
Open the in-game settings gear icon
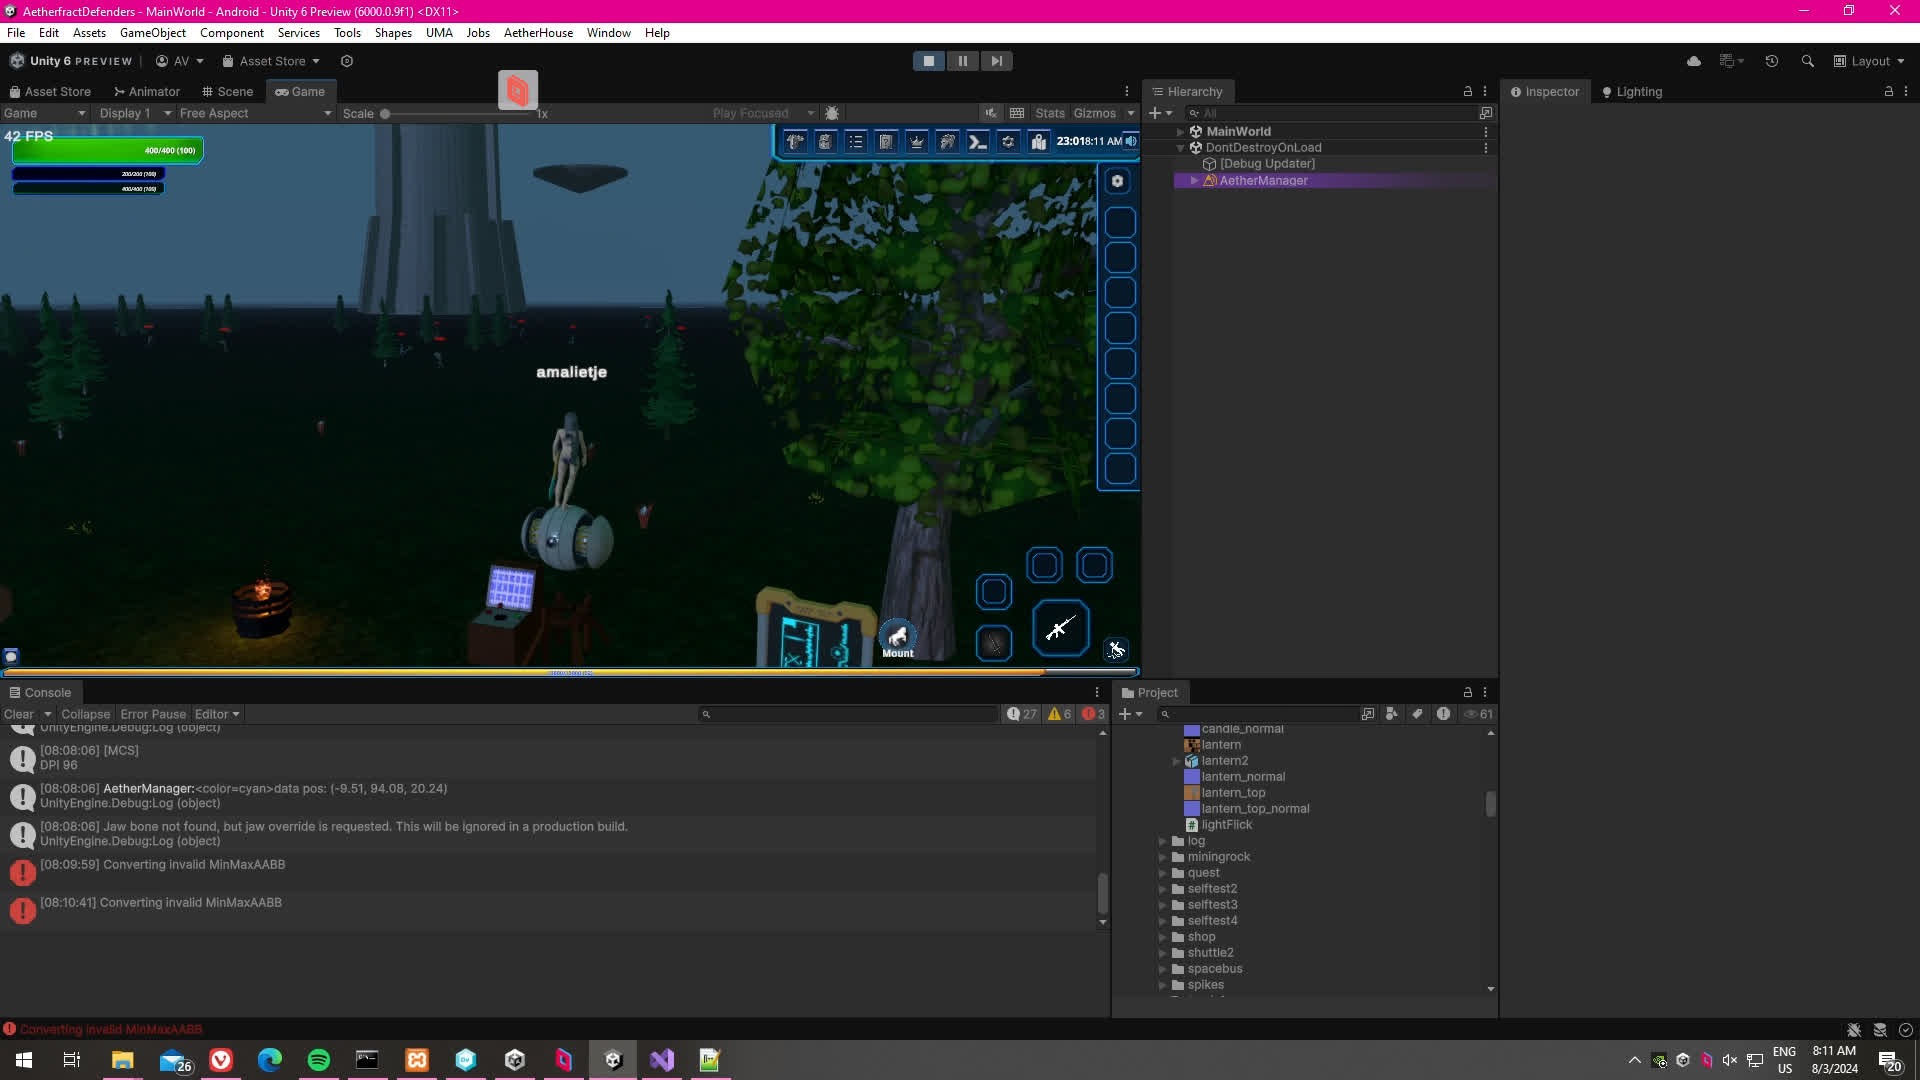click(1008, 141)
